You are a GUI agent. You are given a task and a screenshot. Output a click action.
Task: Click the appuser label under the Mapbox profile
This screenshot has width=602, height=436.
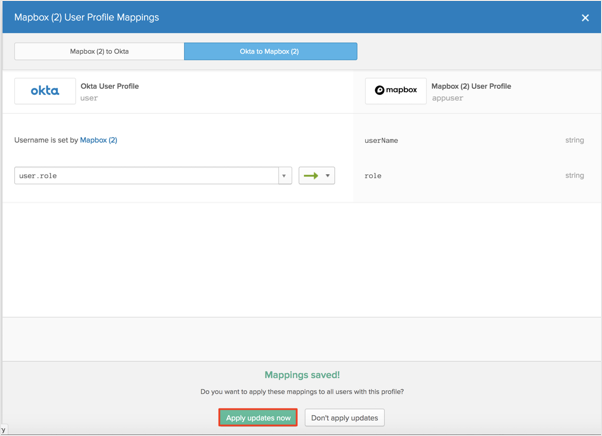click(x=448, y=100)
